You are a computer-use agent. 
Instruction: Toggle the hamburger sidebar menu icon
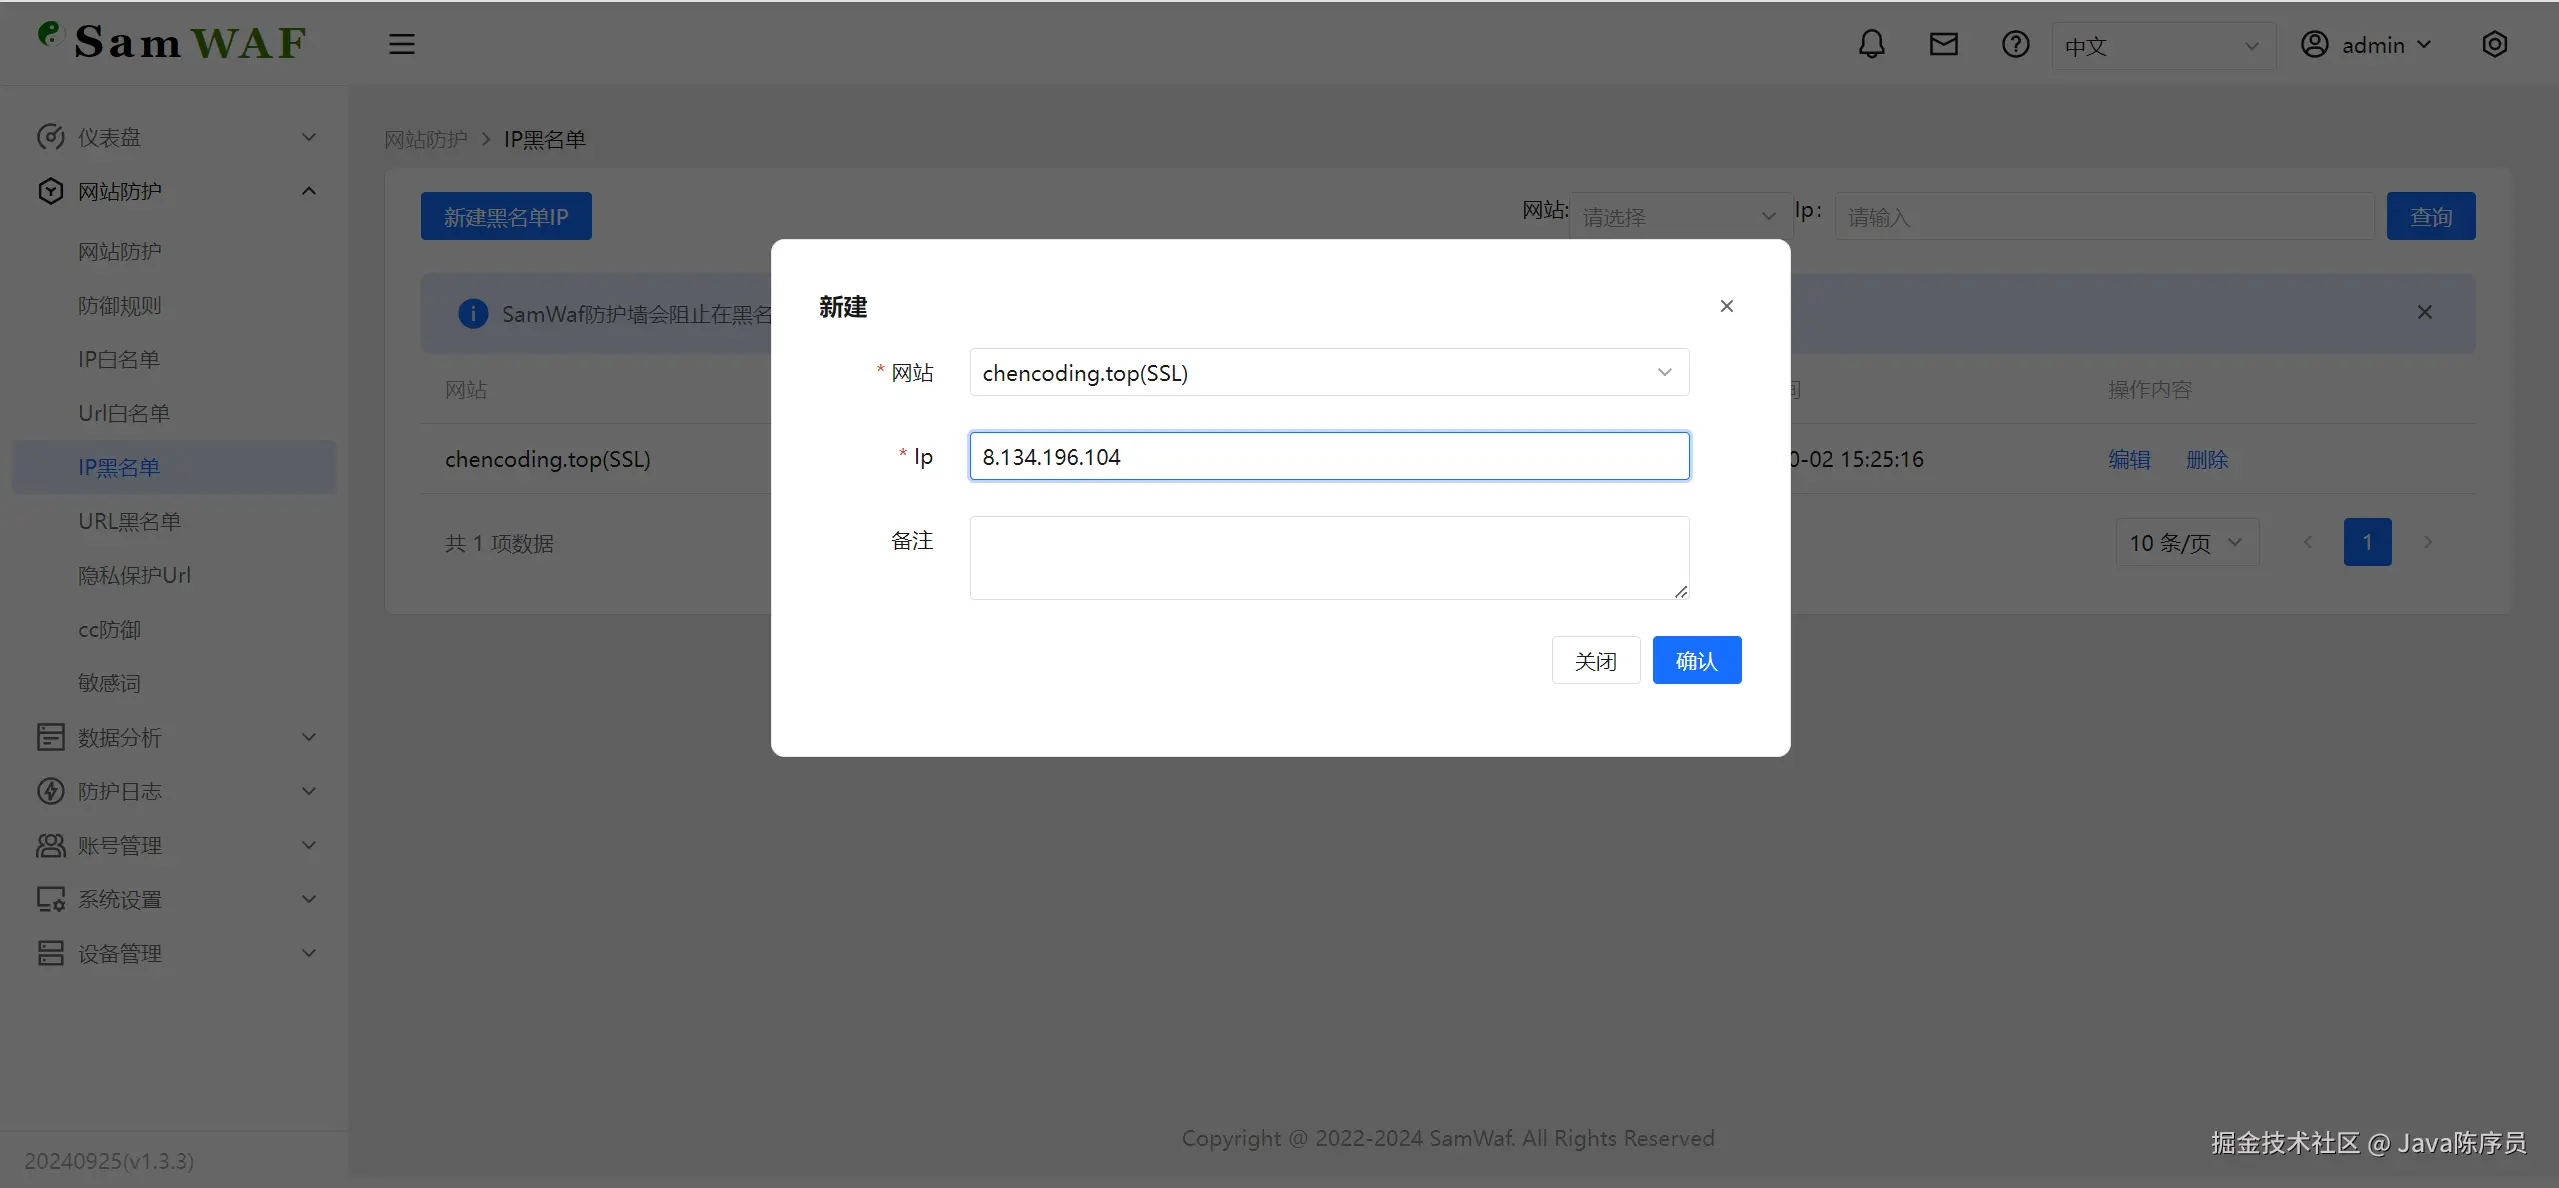[401, 44]
